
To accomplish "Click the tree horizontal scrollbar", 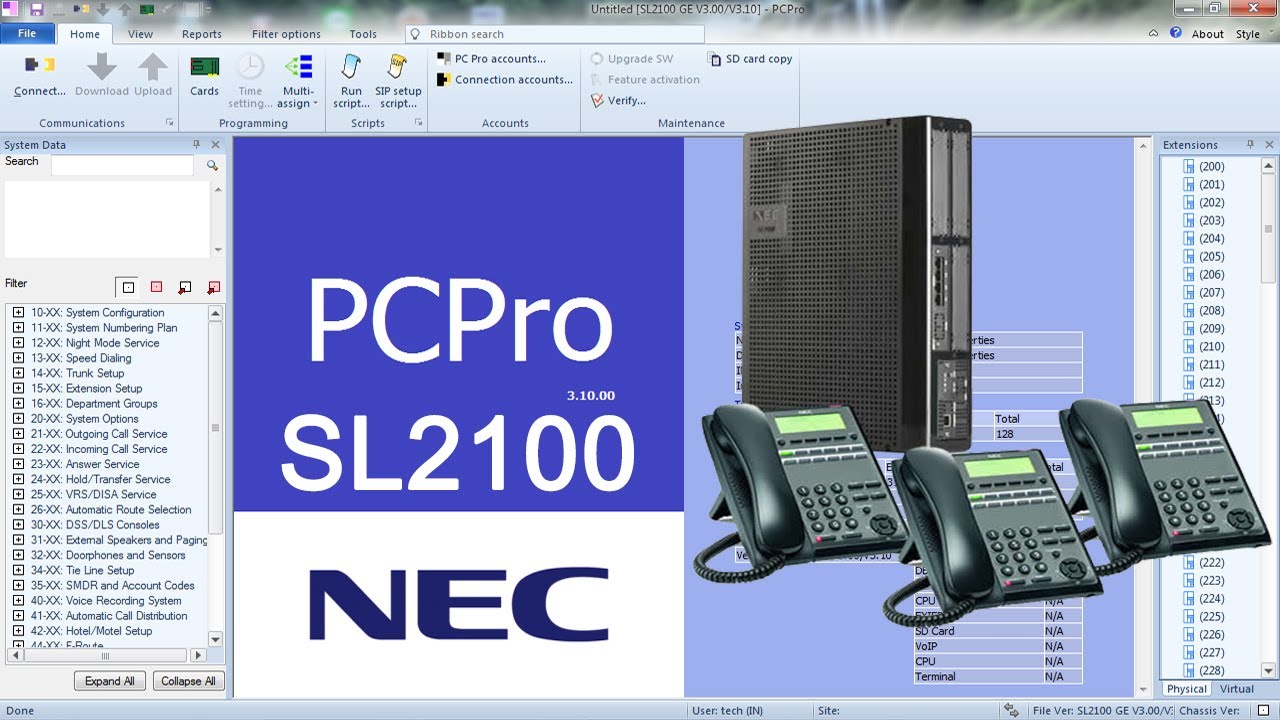I will (x=105, y=656).
